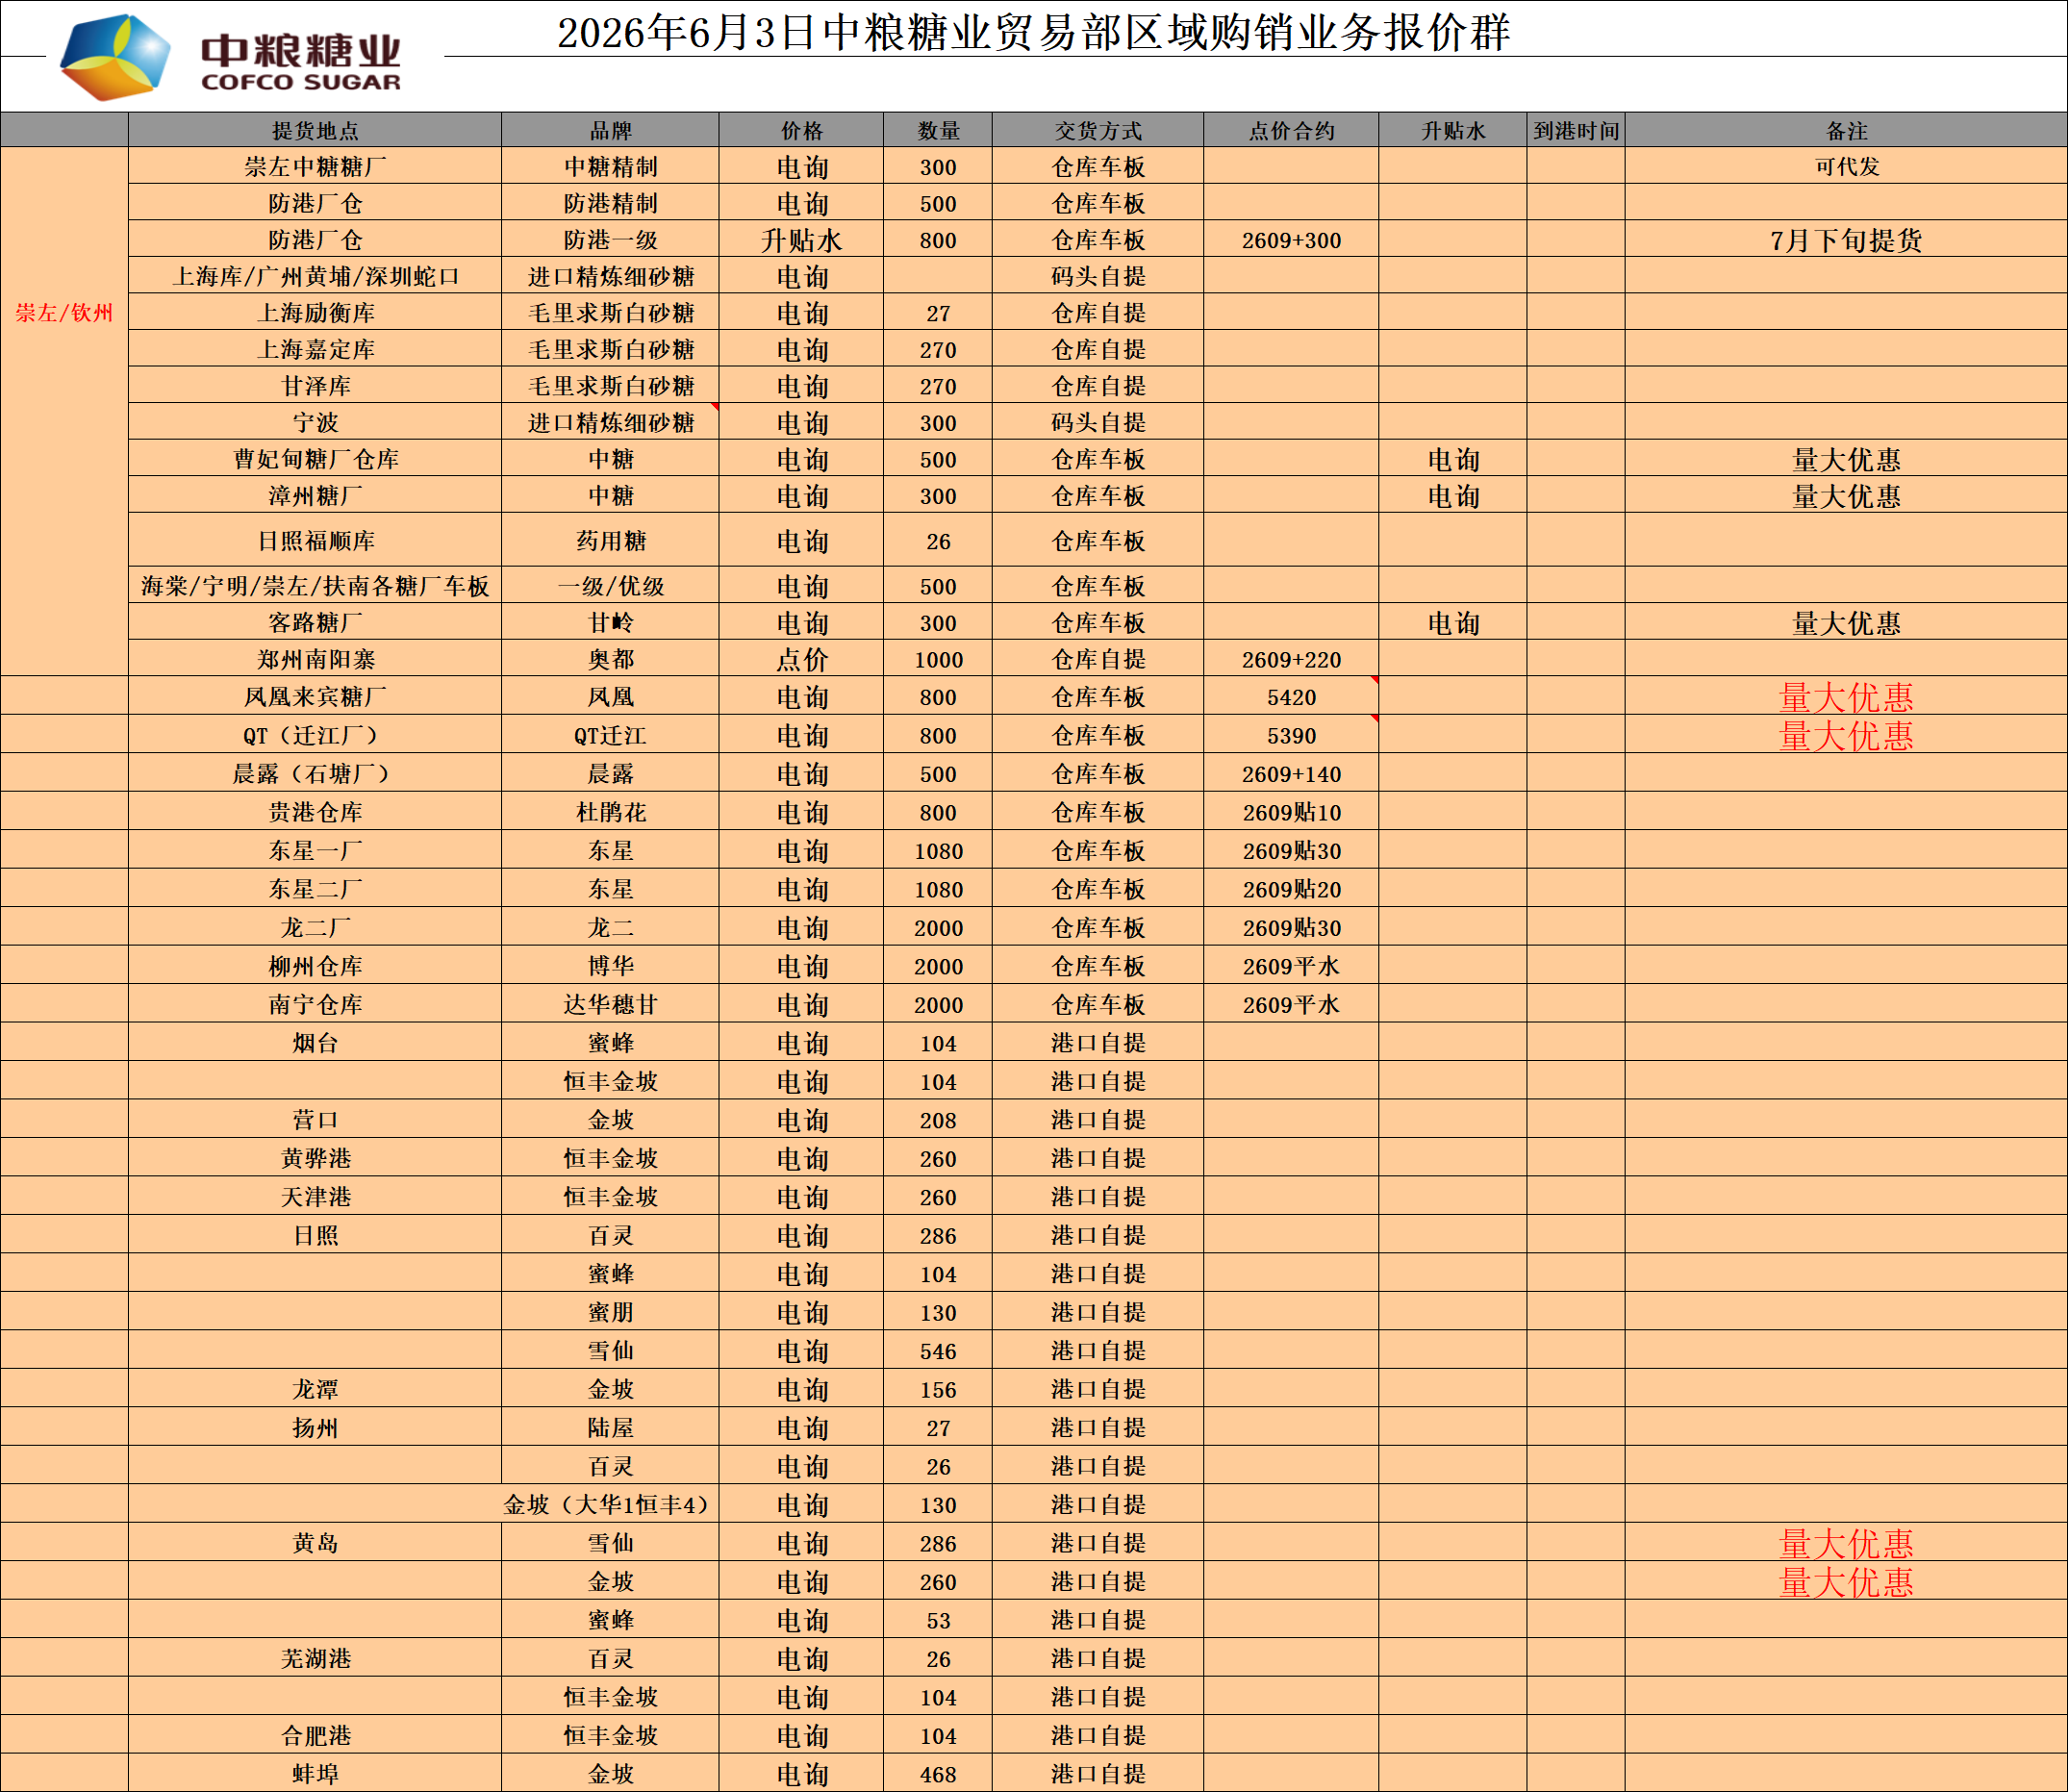Click the 2609+140 contract cell
The height and width of the screenshot is (1792, 2069).
click(x=1291, y=774)
